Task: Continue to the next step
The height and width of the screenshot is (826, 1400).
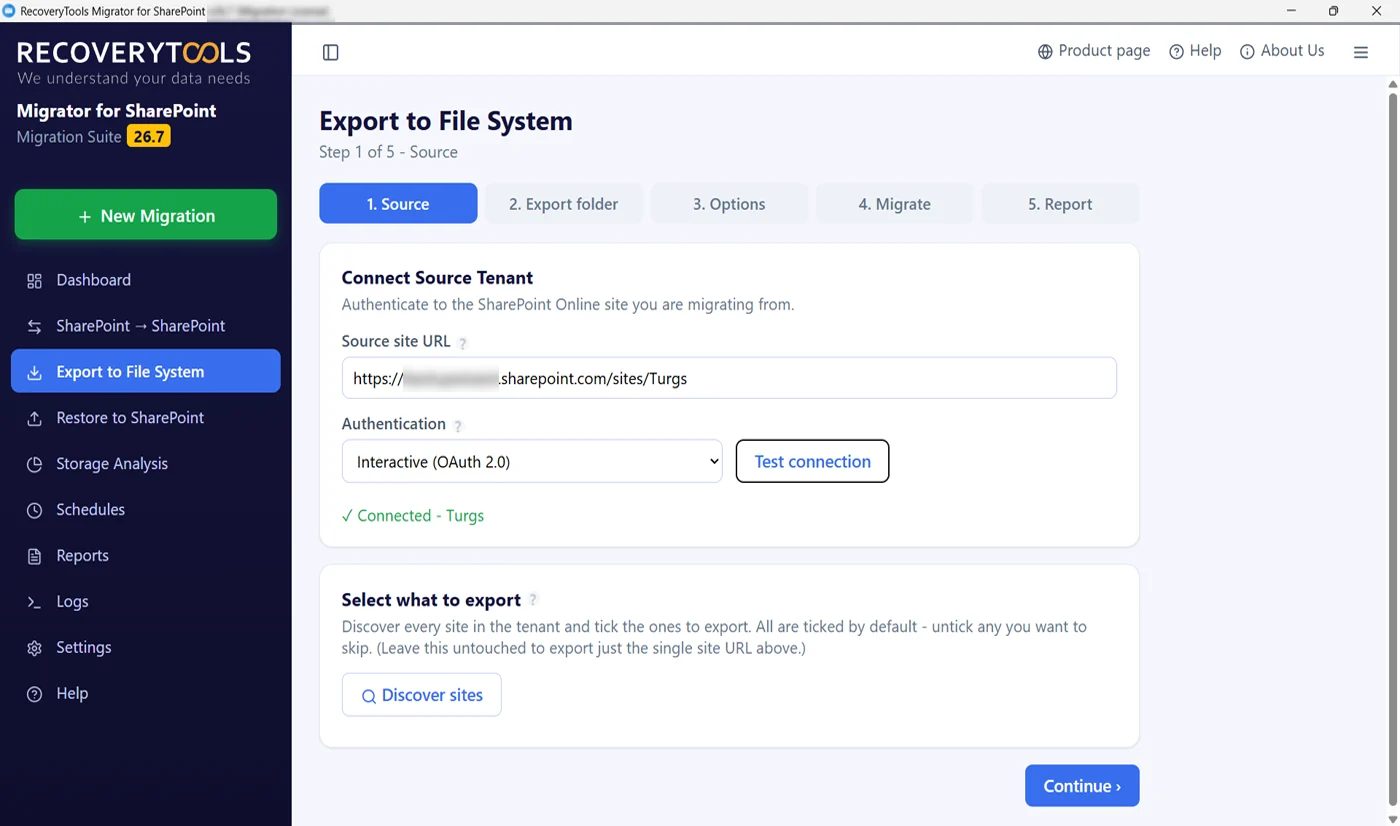Action: tap(1082, 786)
